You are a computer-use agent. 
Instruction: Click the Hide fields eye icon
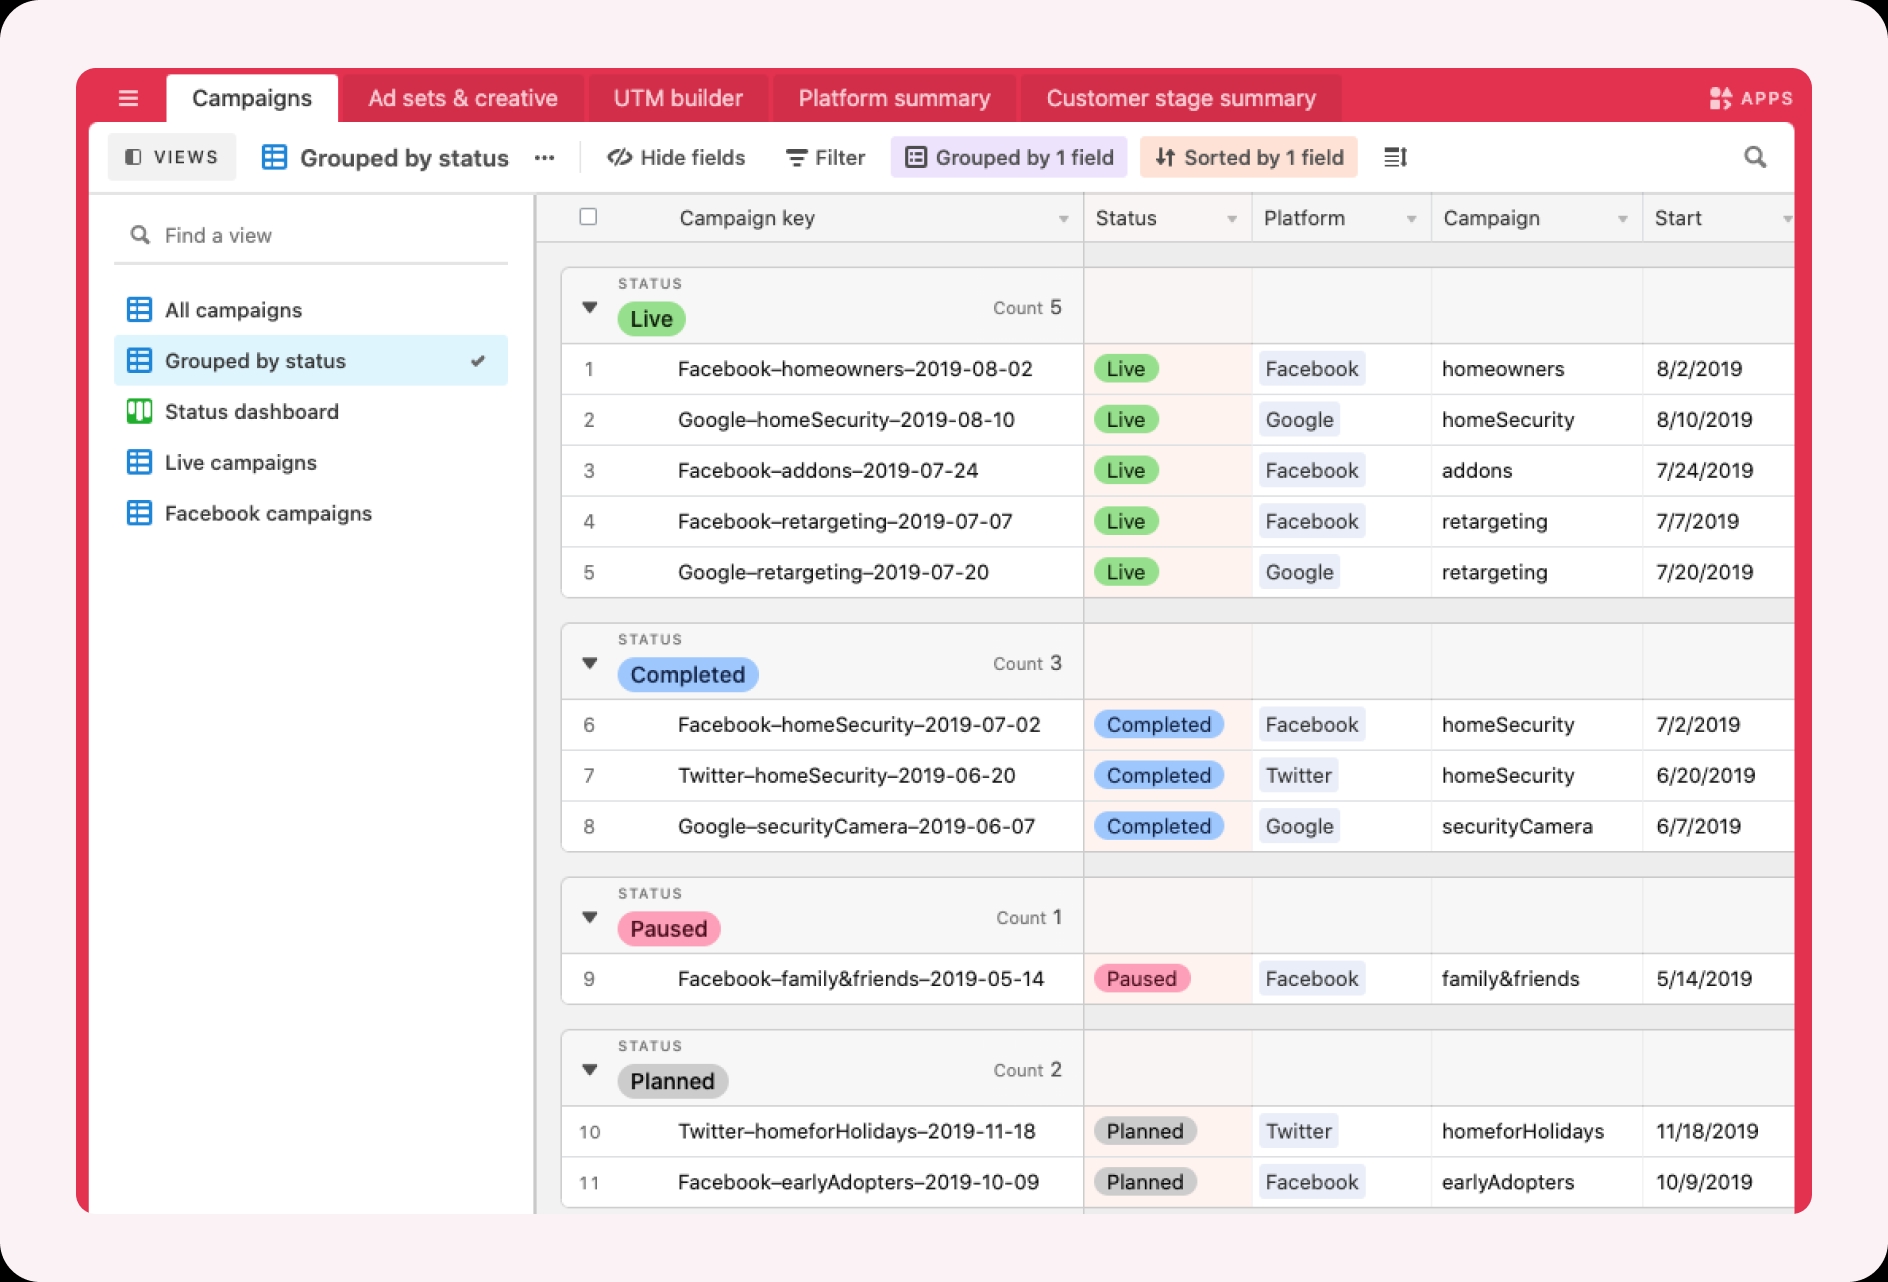(x=619, y=157)
